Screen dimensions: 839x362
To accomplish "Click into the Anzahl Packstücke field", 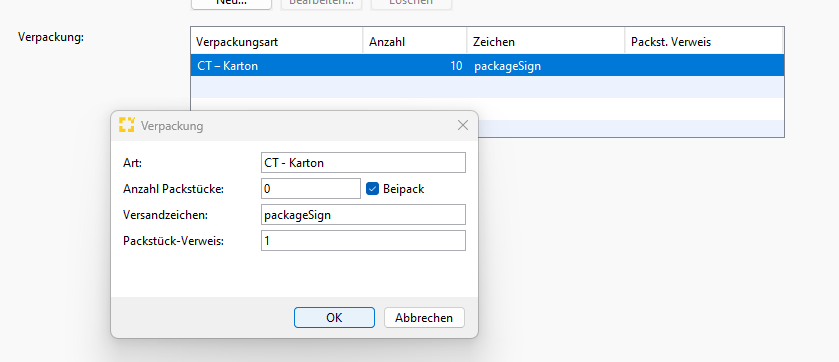I will pos(311,188).
